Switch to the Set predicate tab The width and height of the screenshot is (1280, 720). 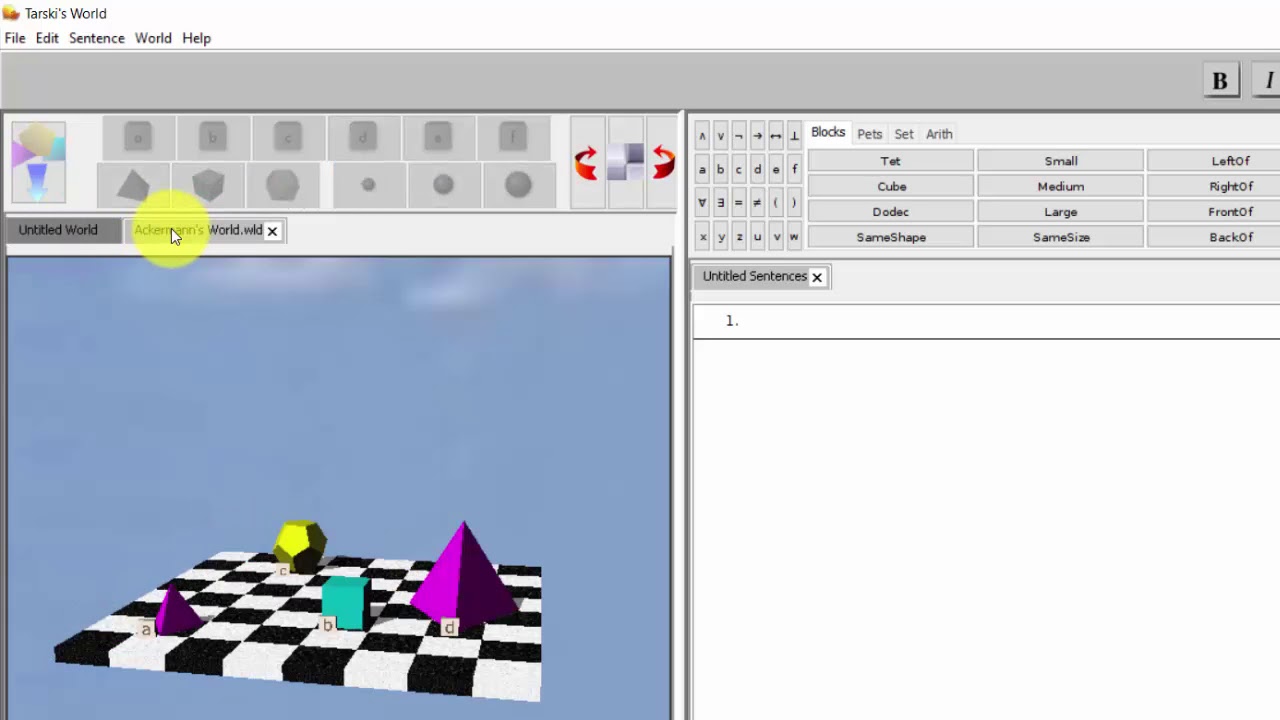[x=904, y=134]
